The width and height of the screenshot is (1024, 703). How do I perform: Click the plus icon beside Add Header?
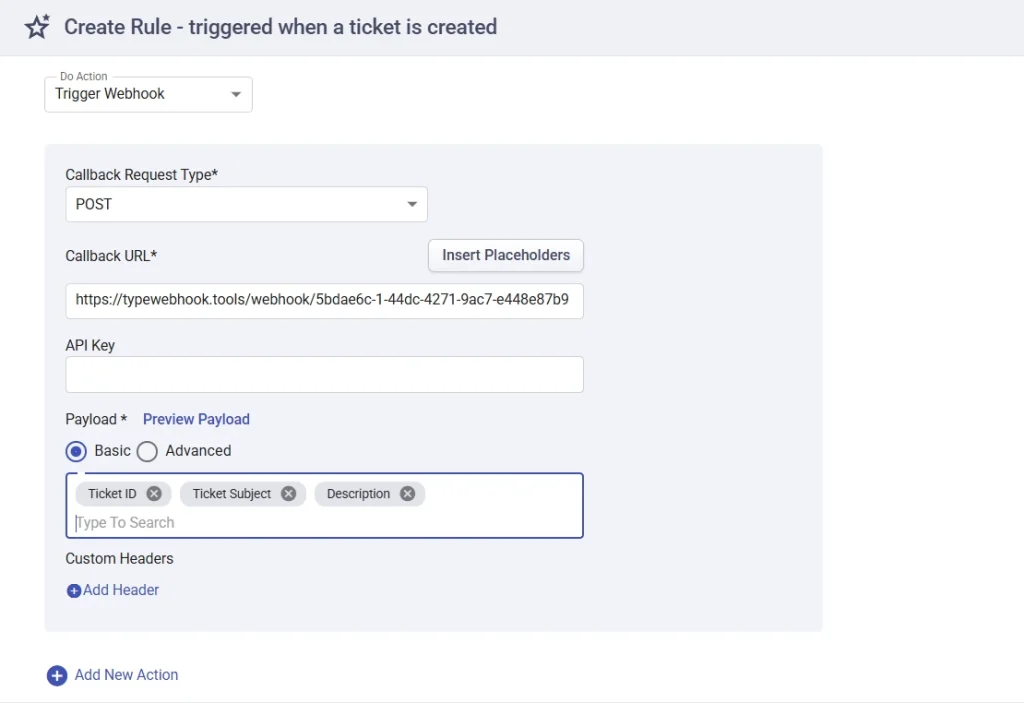pos(73,591)
